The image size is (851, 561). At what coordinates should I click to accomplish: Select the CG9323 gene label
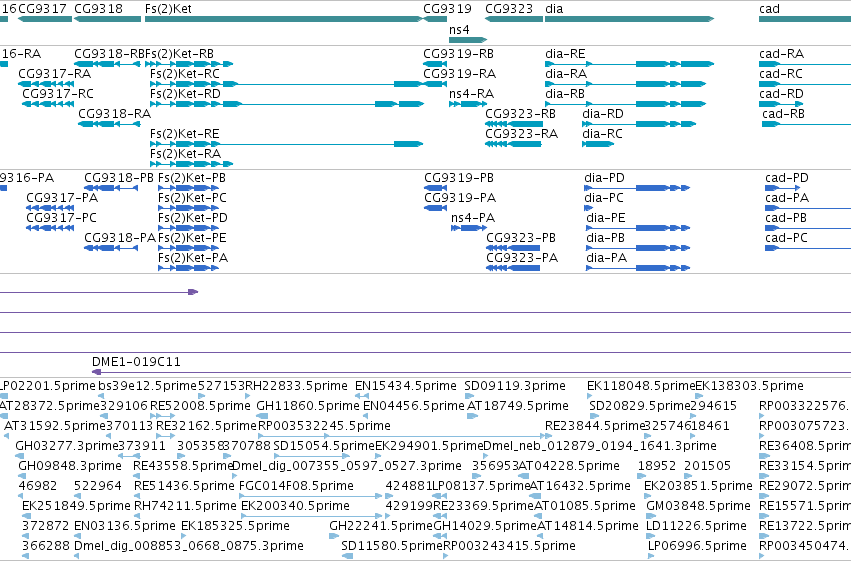[509, 9]
